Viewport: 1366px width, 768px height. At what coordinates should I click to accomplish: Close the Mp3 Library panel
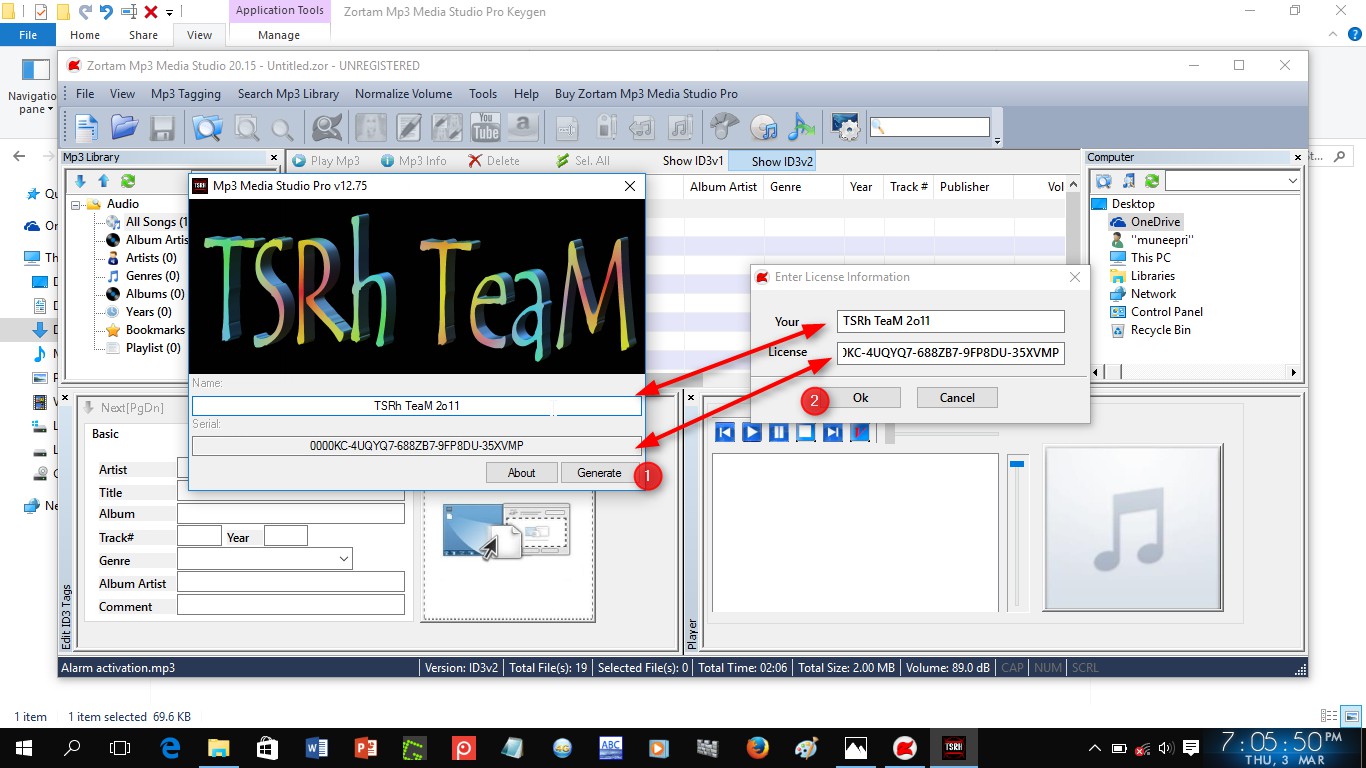tap(274, 158)
